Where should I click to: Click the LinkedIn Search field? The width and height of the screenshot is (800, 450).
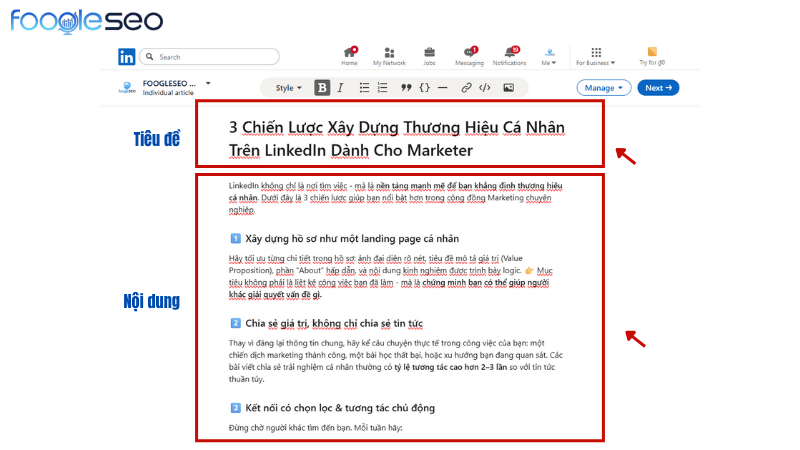[209, 57]
